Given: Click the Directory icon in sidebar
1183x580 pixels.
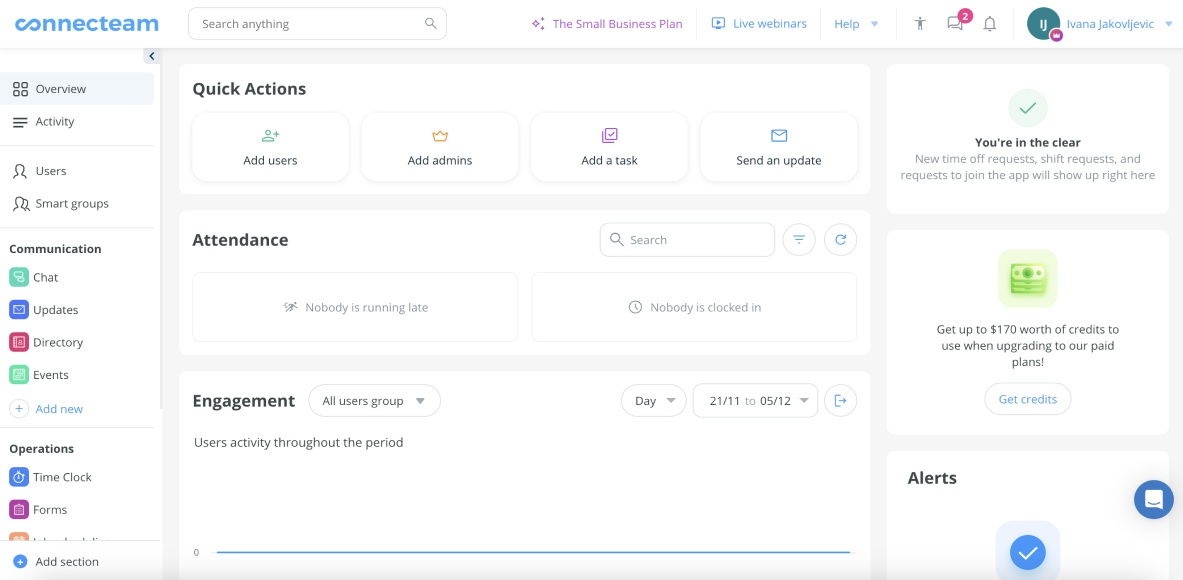Looking at the screenshot, I should (19, 342).
